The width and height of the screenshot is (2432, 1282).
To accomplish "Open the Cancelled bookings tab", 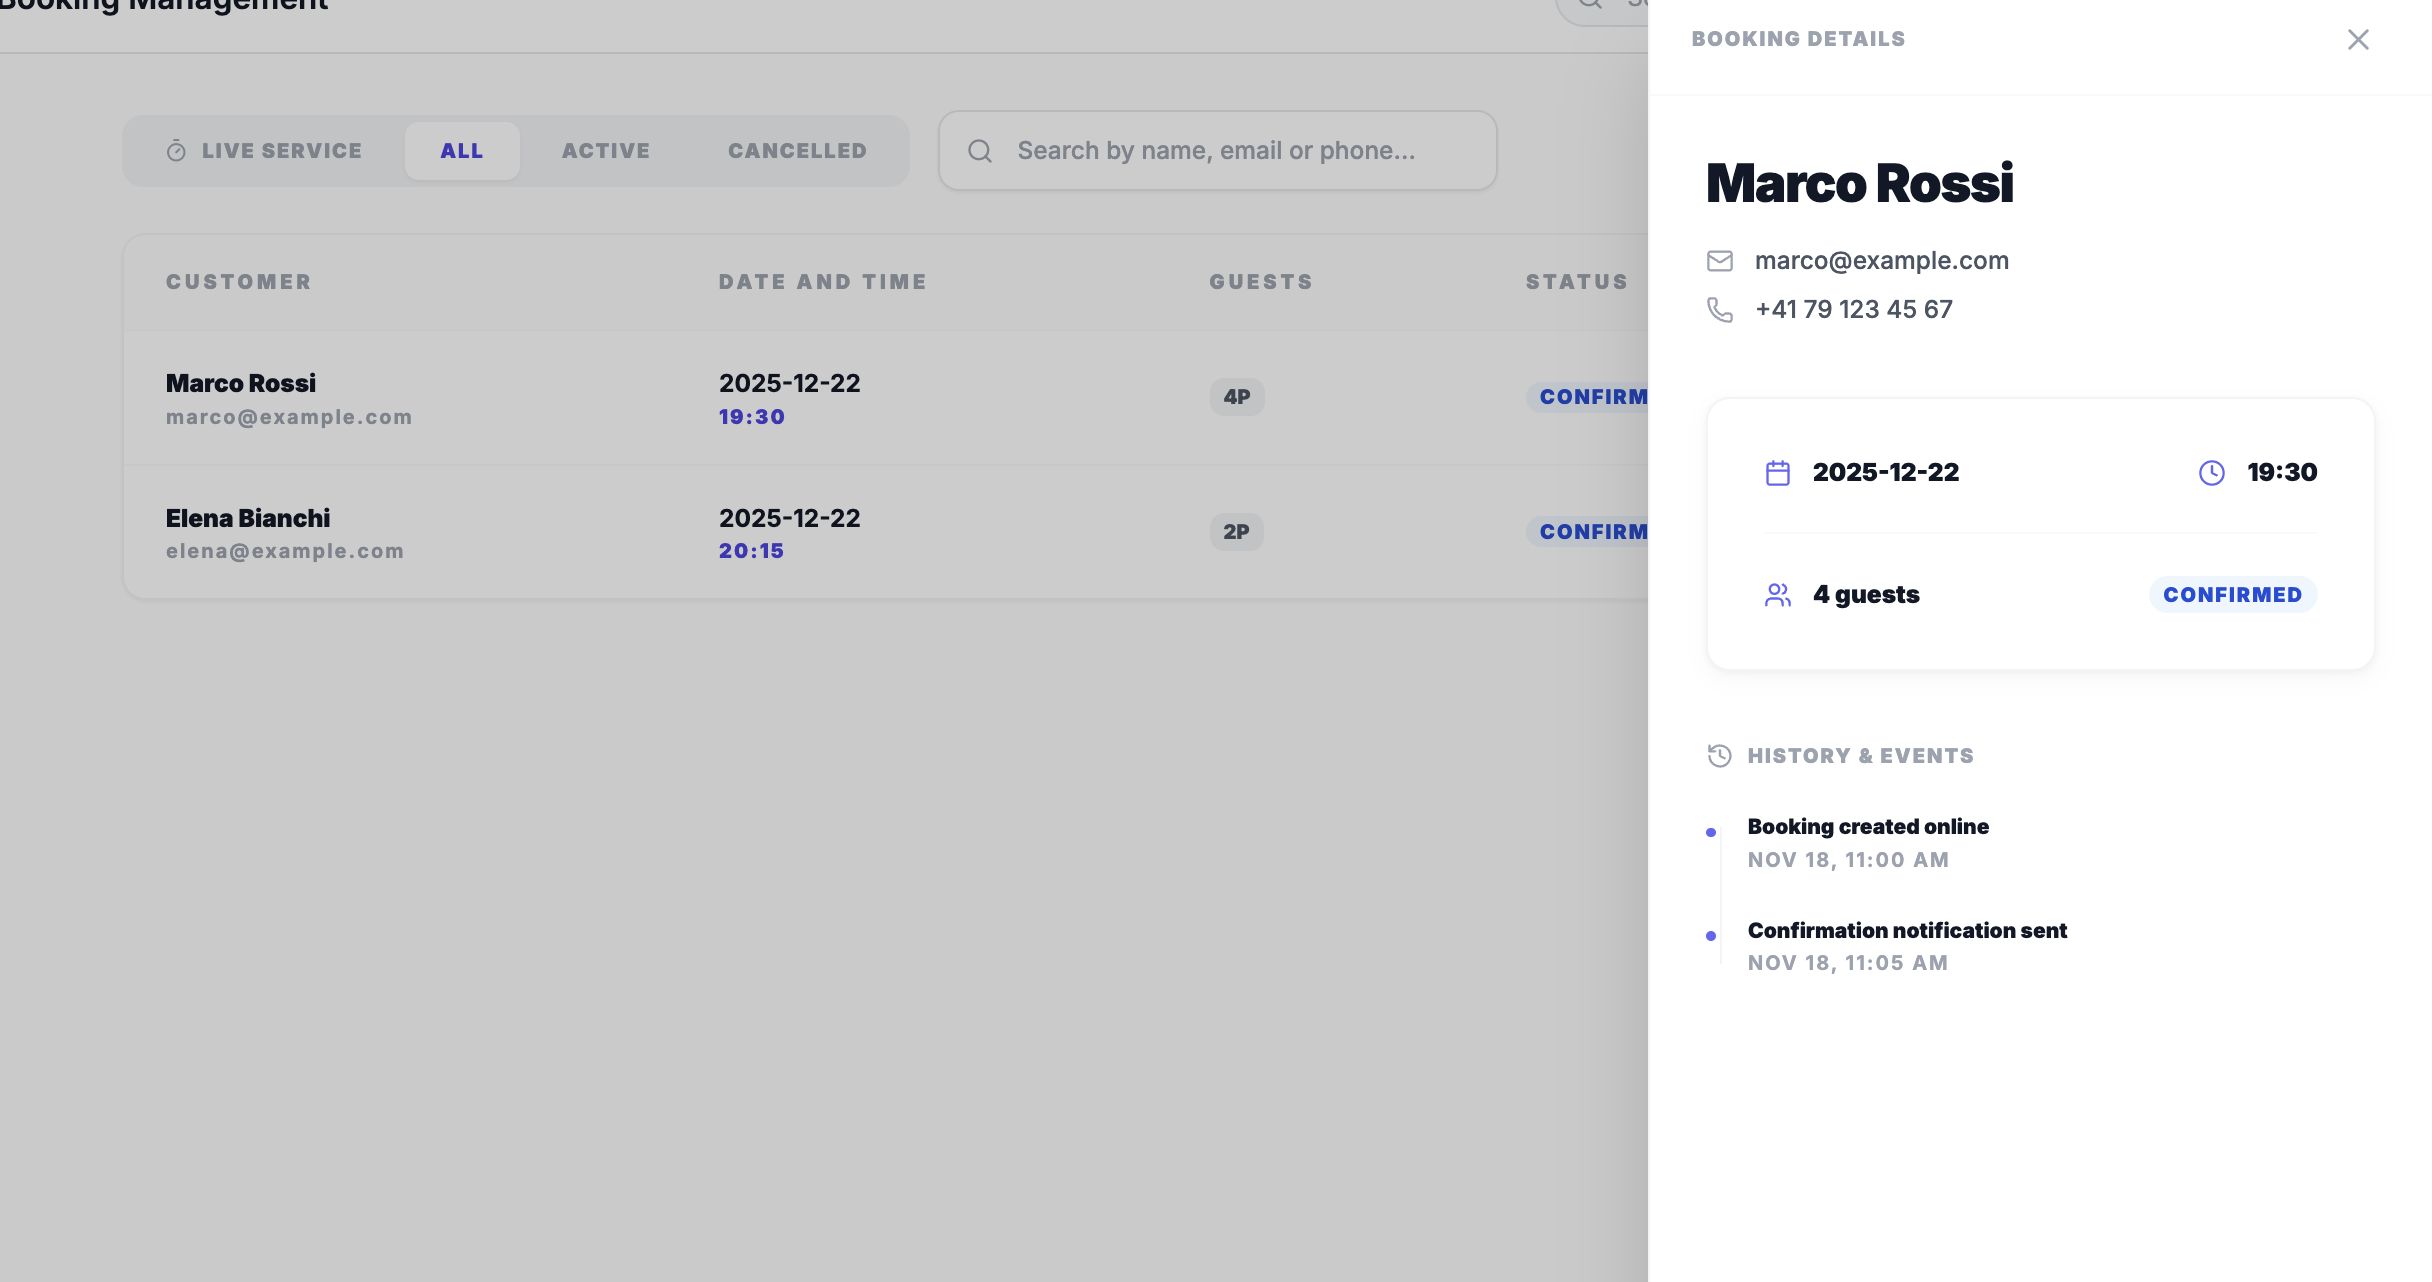I will tap(797, 151).
